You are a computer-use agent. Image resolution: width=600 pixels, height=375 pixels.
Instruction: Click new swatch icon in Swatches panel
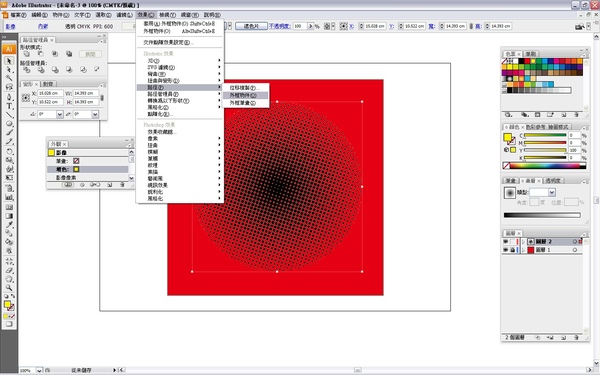coord(564,114)
